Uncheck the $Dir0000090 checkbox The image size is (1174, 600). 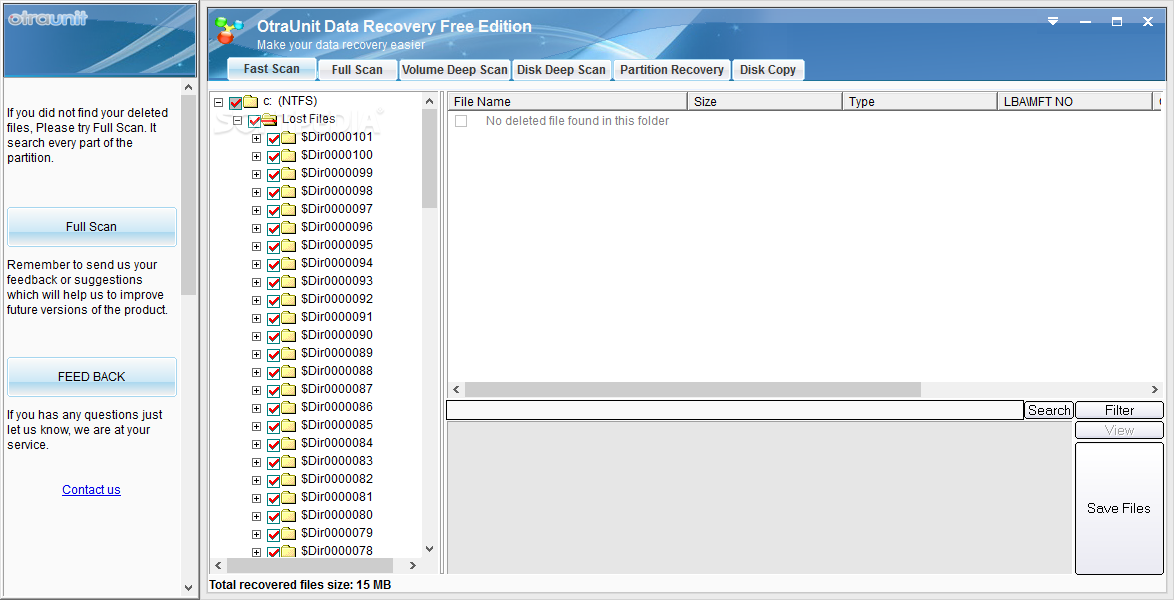[x=273, y=336]
